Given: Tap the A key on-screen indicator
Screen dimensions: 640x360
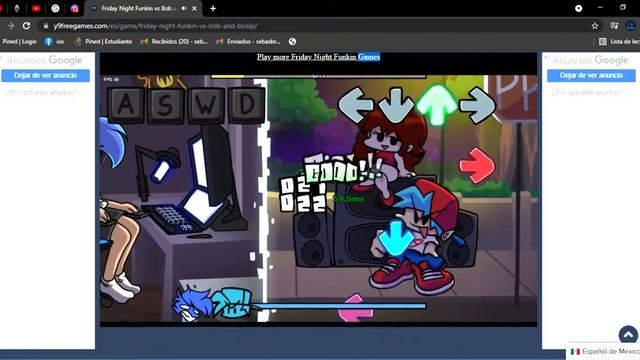Looking at the screenshot, I should (x=126, y=105).
